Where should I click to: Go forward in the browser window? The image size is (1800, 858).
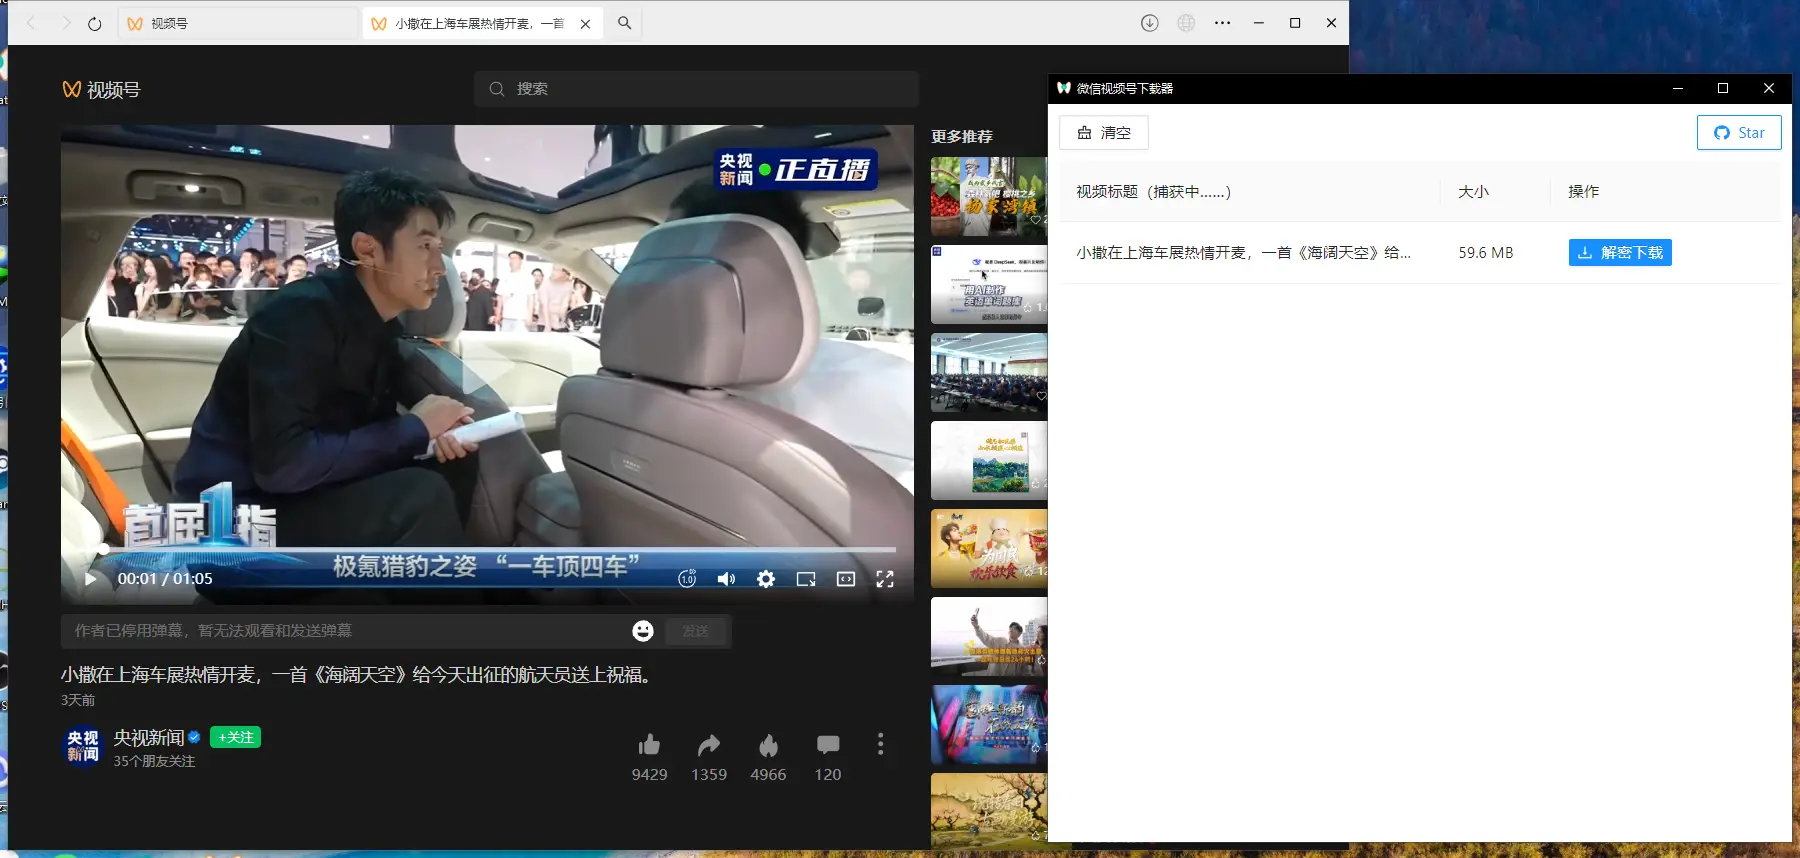click(65, 23)
